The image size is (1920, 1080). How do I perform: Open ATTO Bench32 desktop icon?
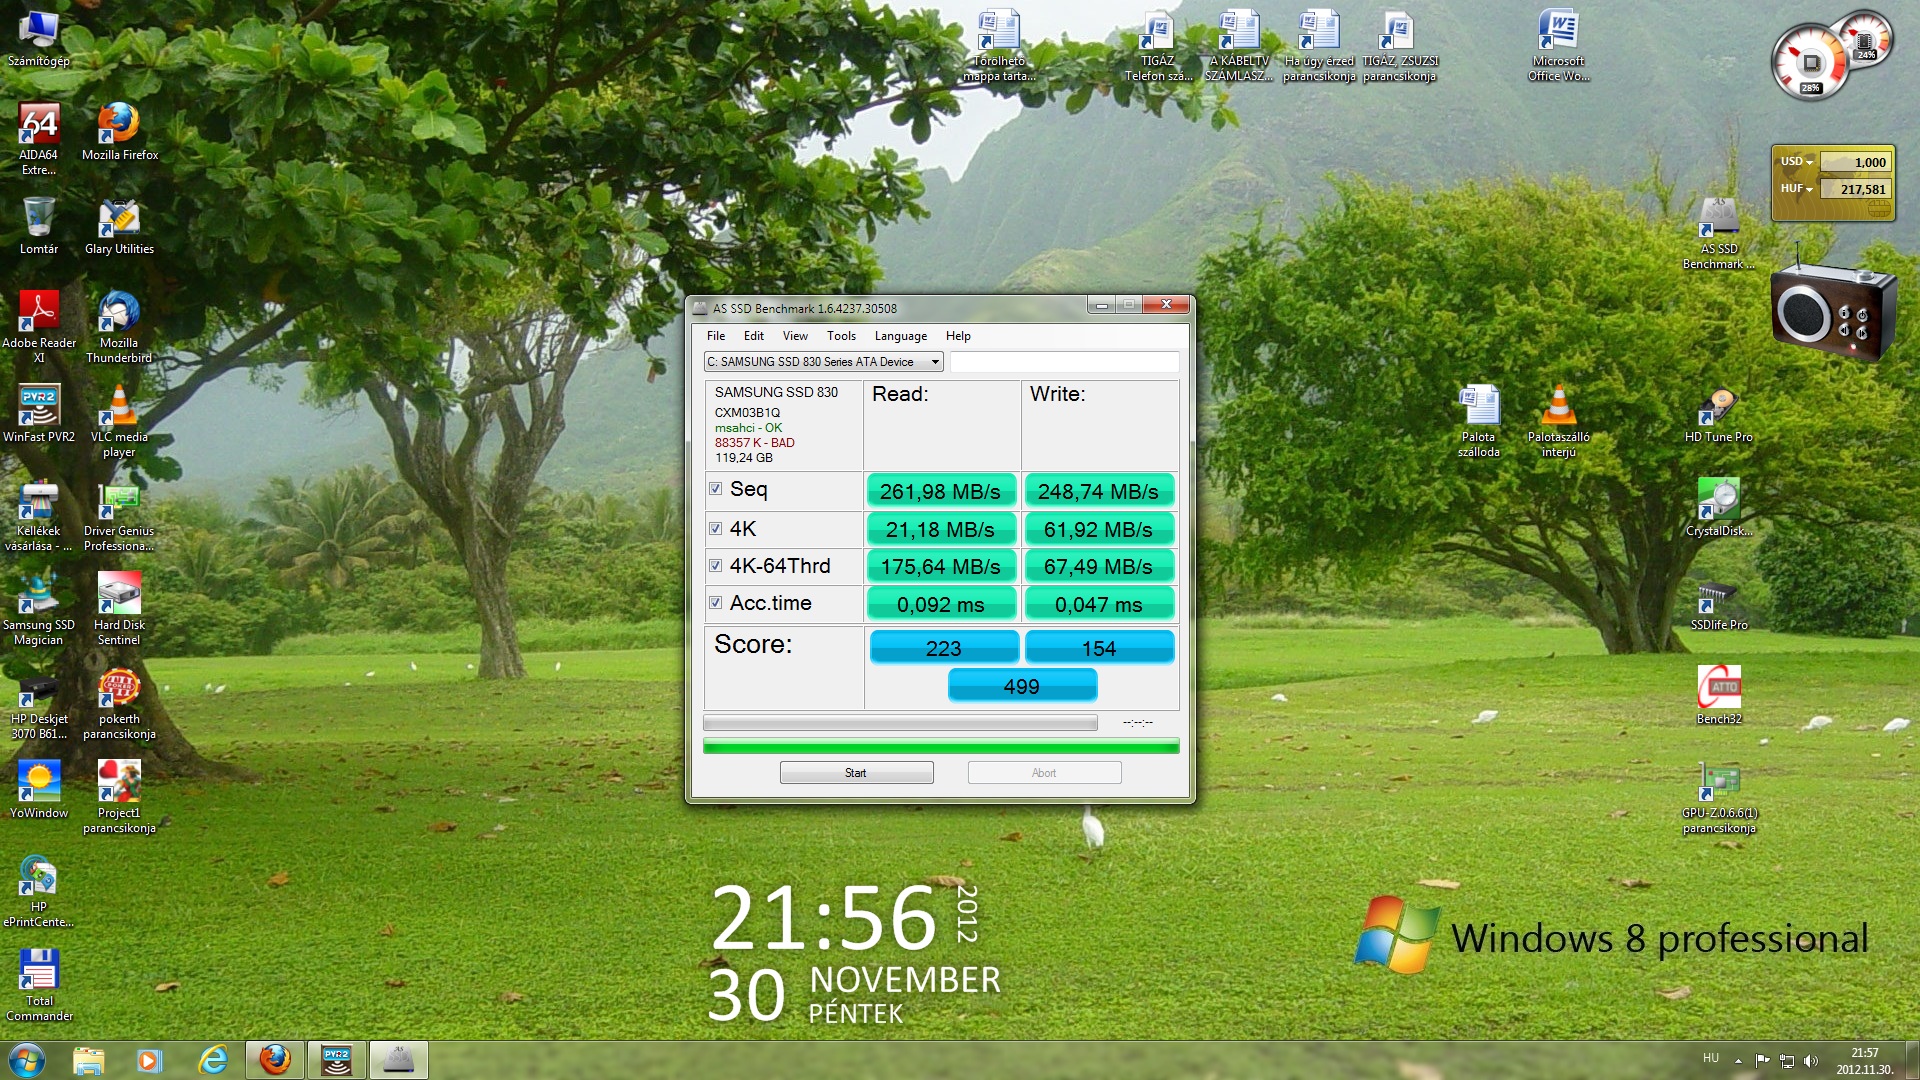pos(1718,688)
